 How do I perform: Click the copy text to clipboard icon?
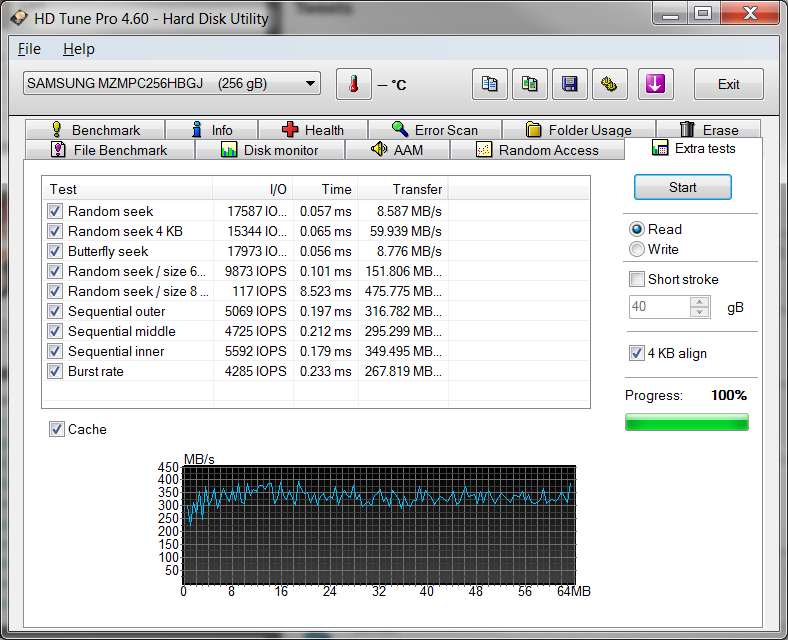pyautogui.click(x=489, y=84)
